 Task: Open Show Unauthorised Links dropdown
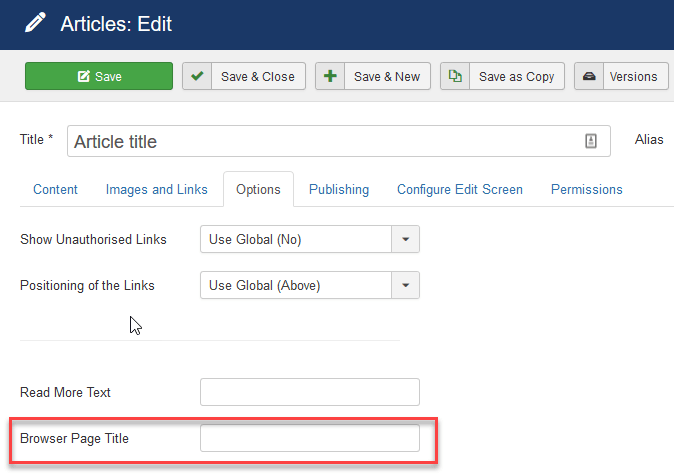(x=310, y=239)
